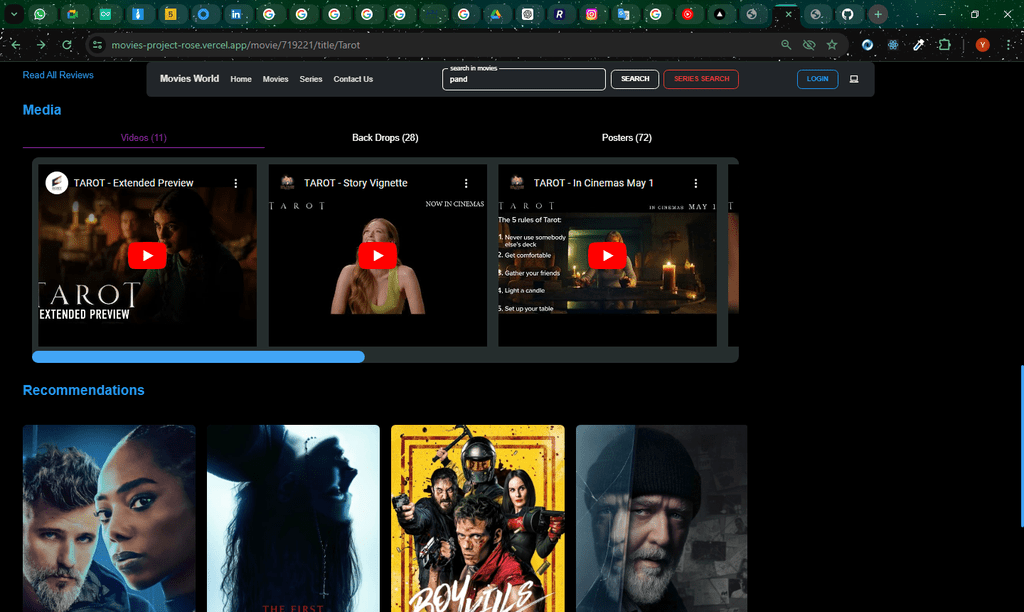Open the React DevTools extension

[x=893, y=45]
